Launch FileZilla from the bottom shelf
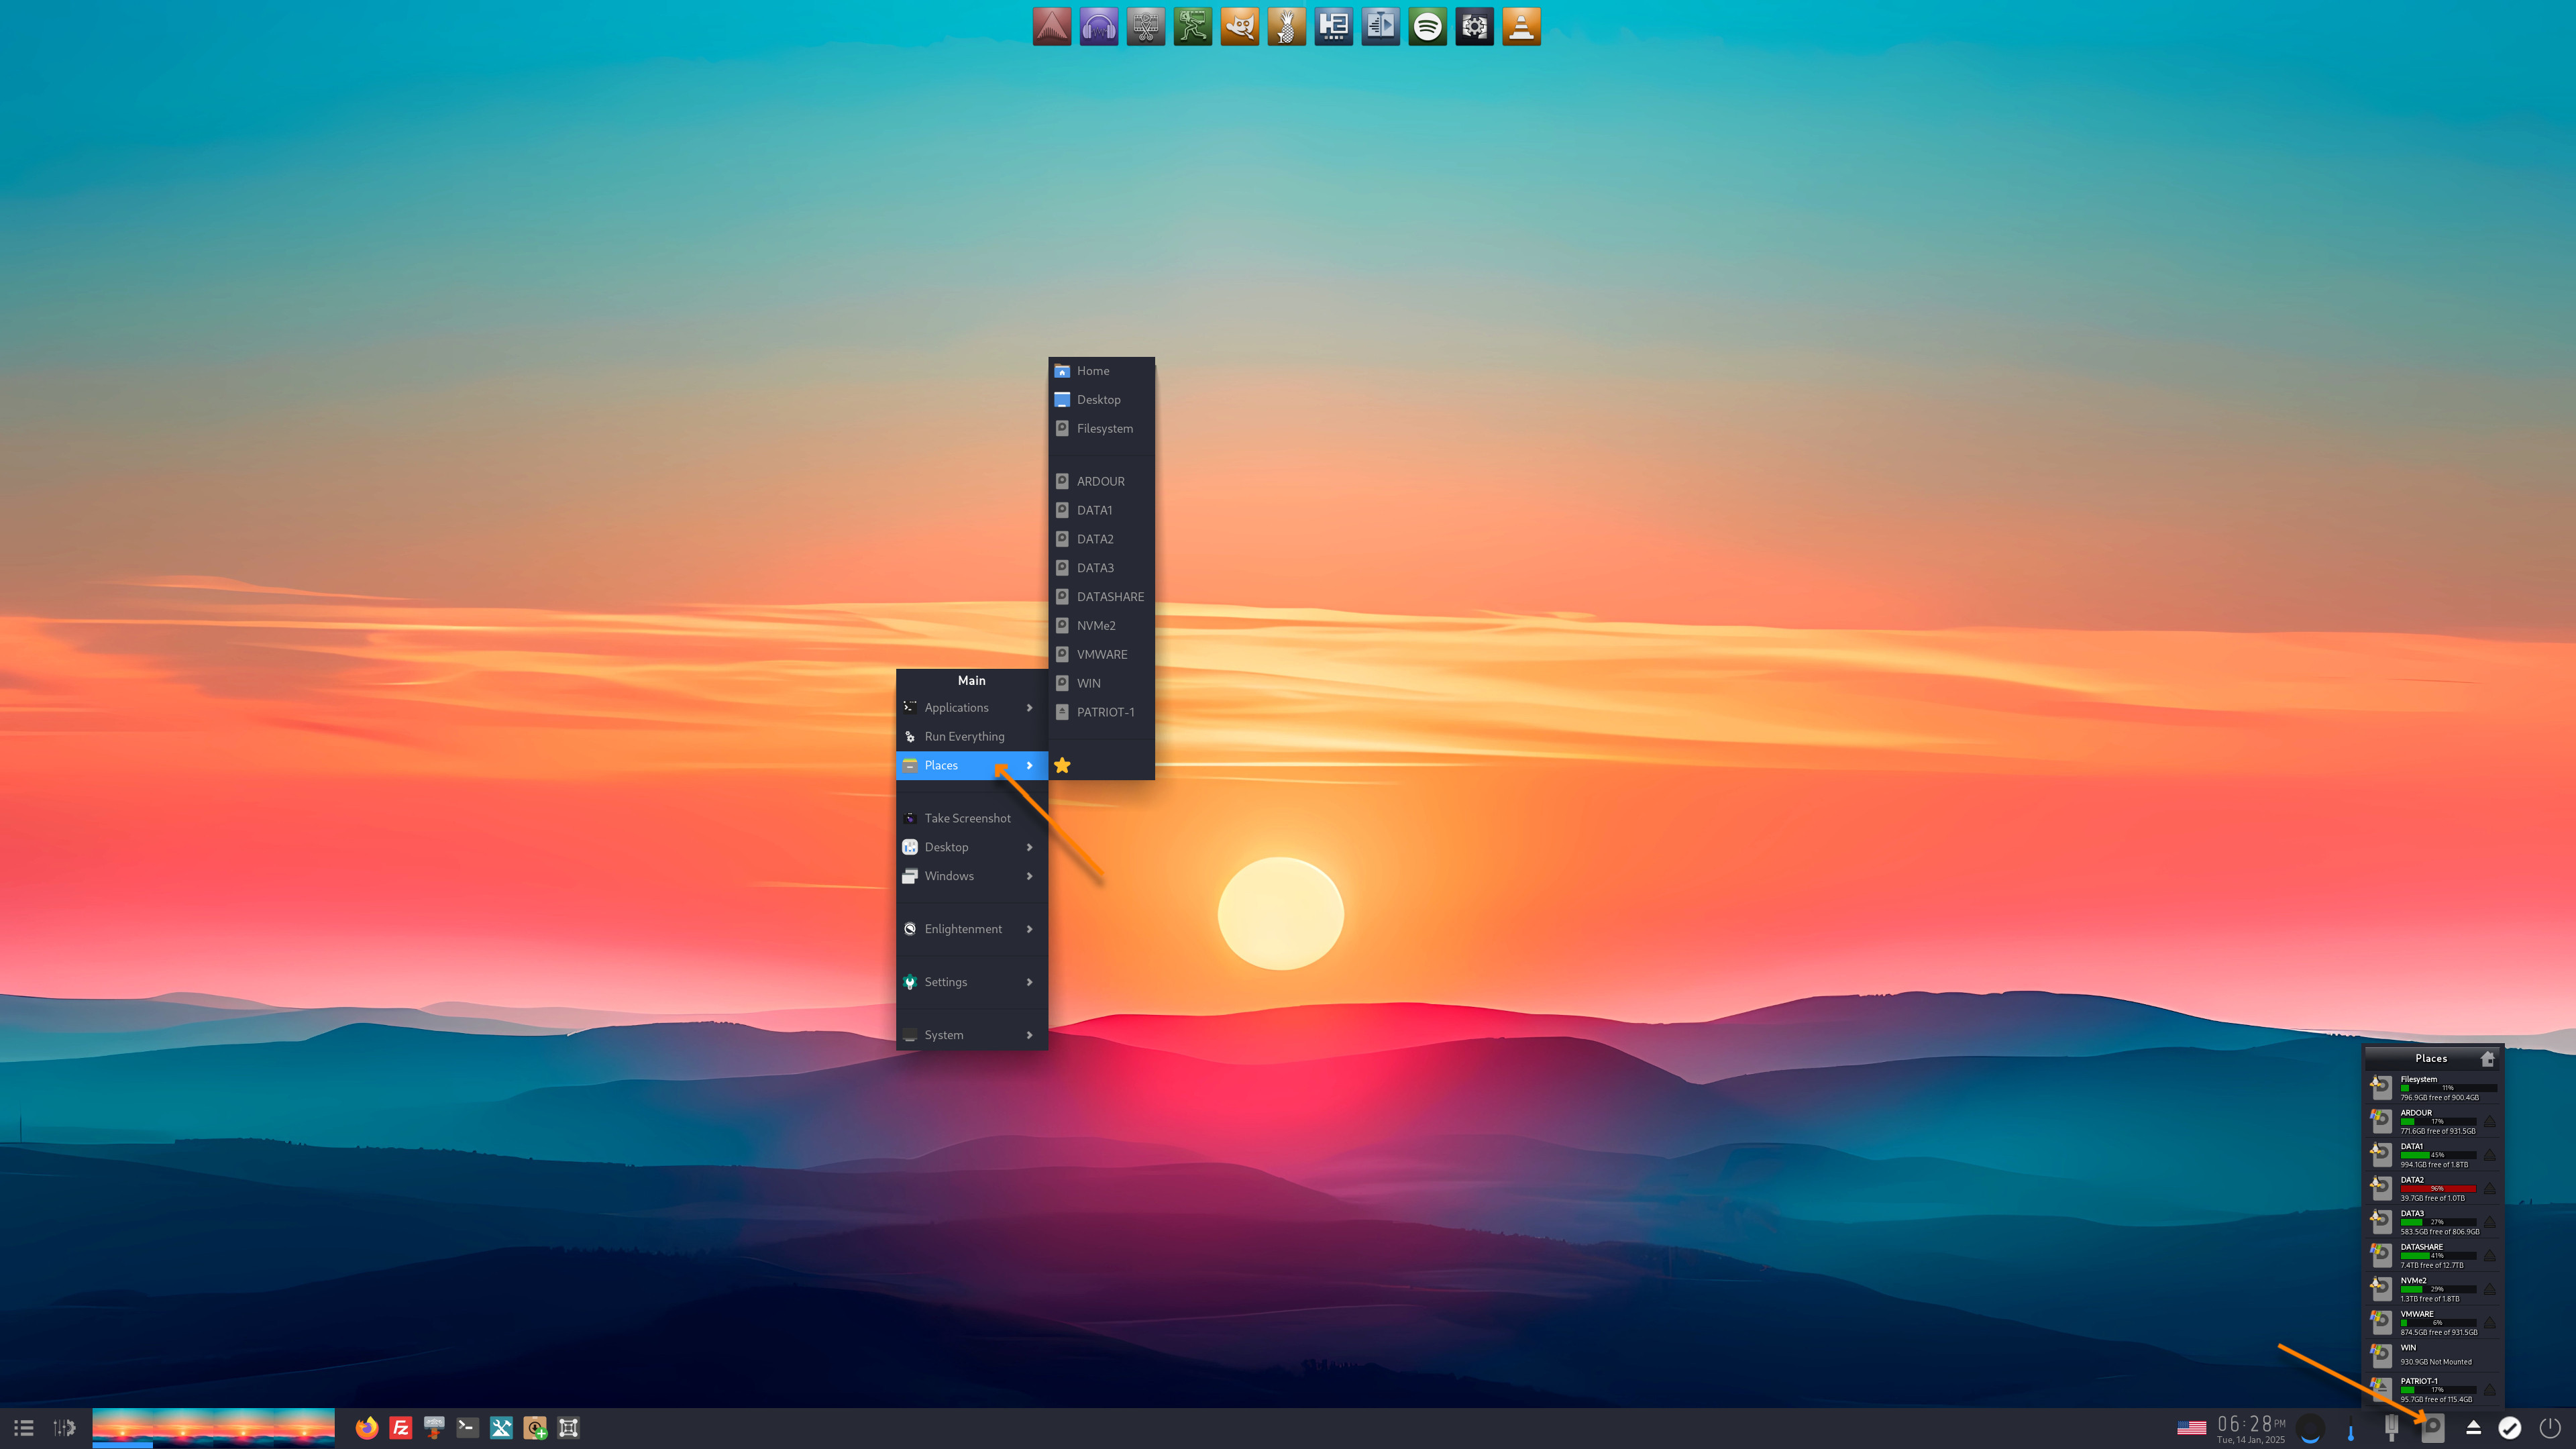Image resolution: width=2576 pixels, height=1449 pixels. click(x=400, y=1428)
